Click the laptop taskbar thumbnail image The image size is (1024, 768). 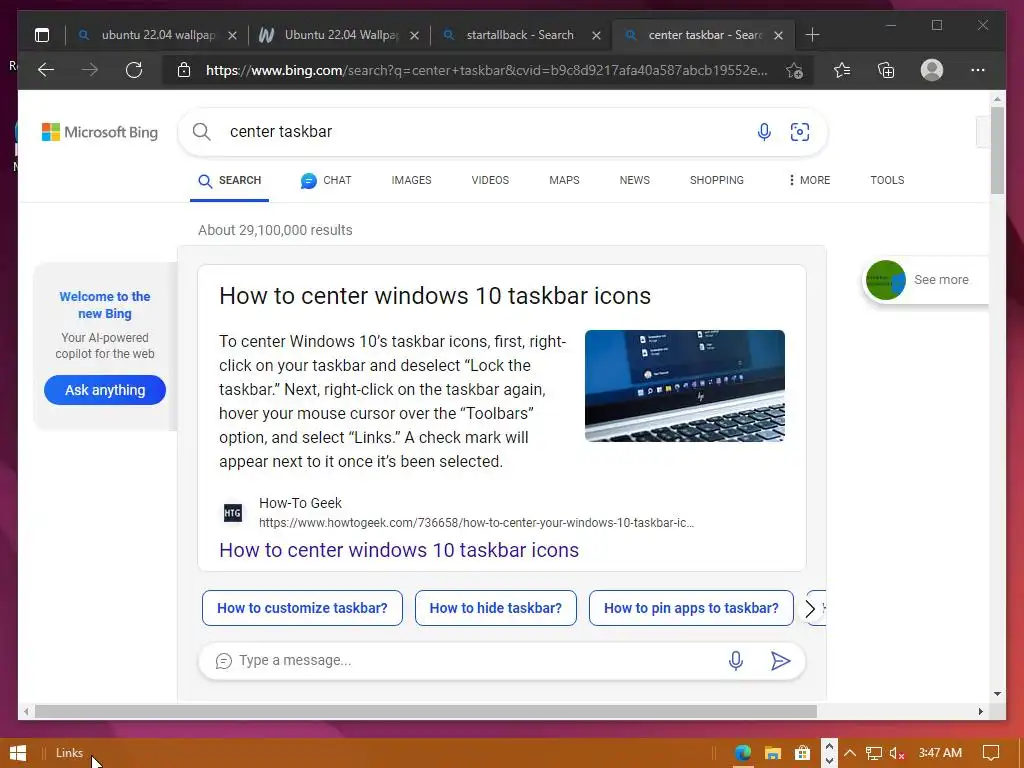(684, 386)
